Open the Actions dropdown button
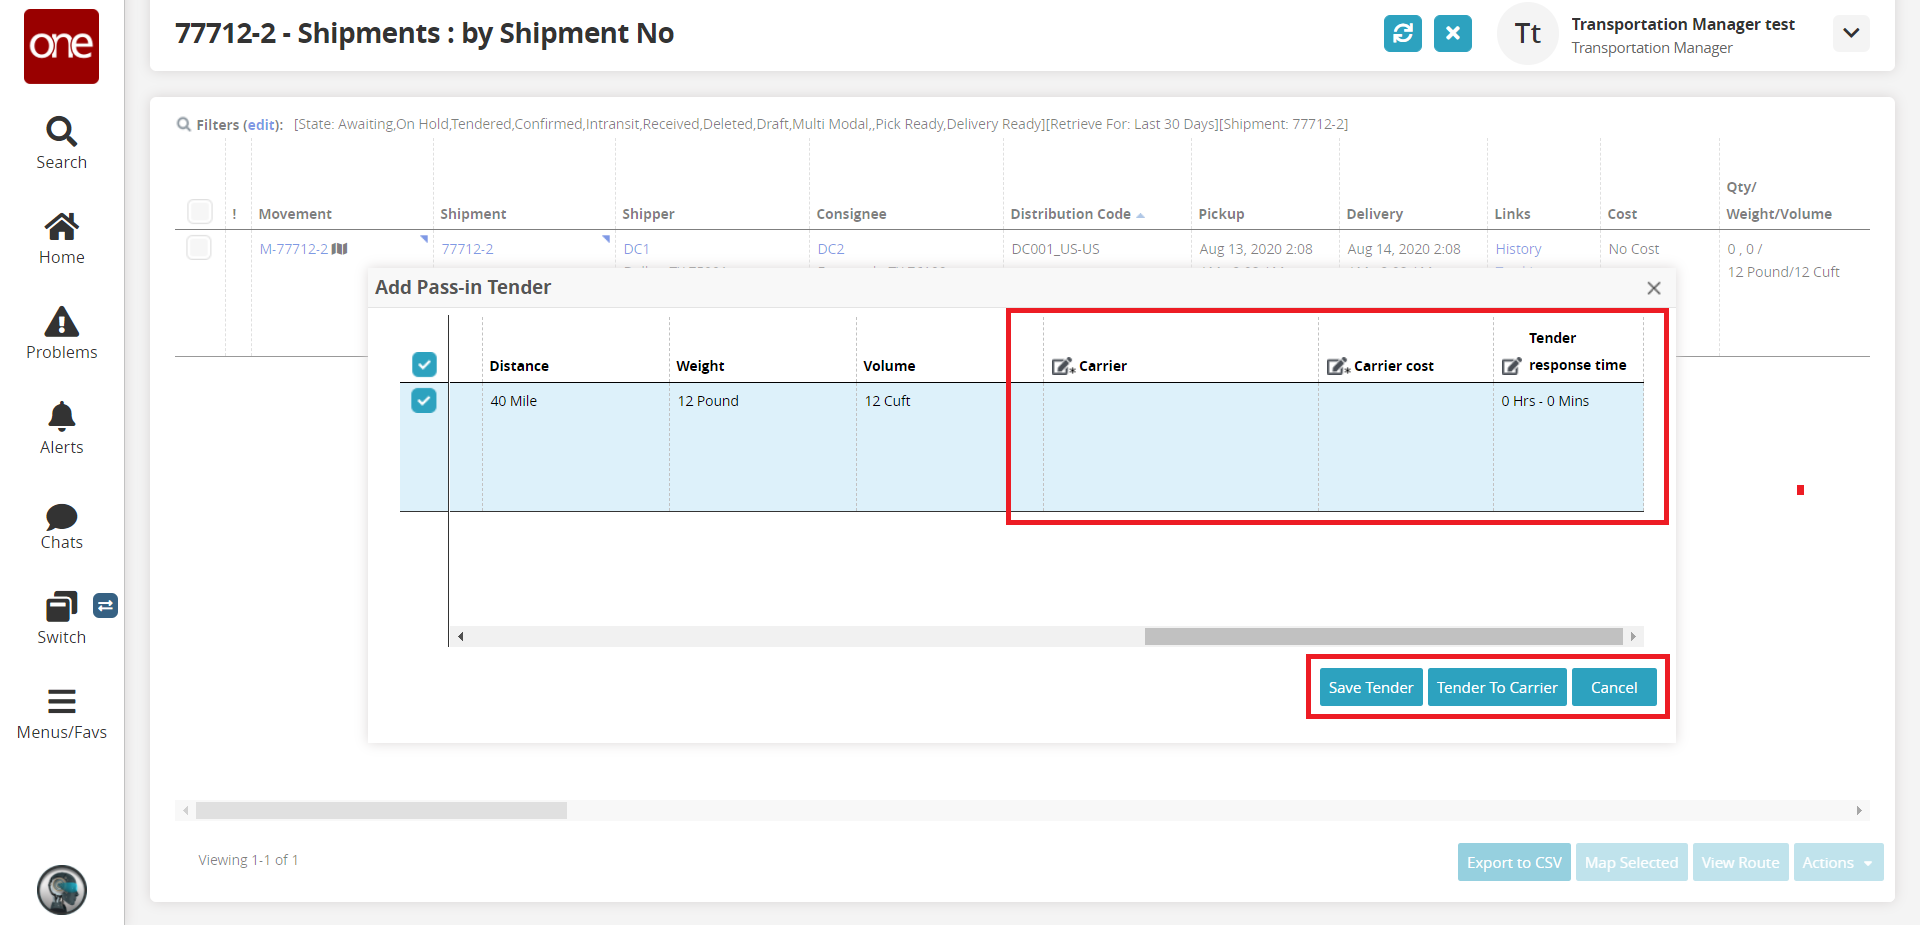The height and width of the screenshot is (925, 1920). (x=1838, y=862)
